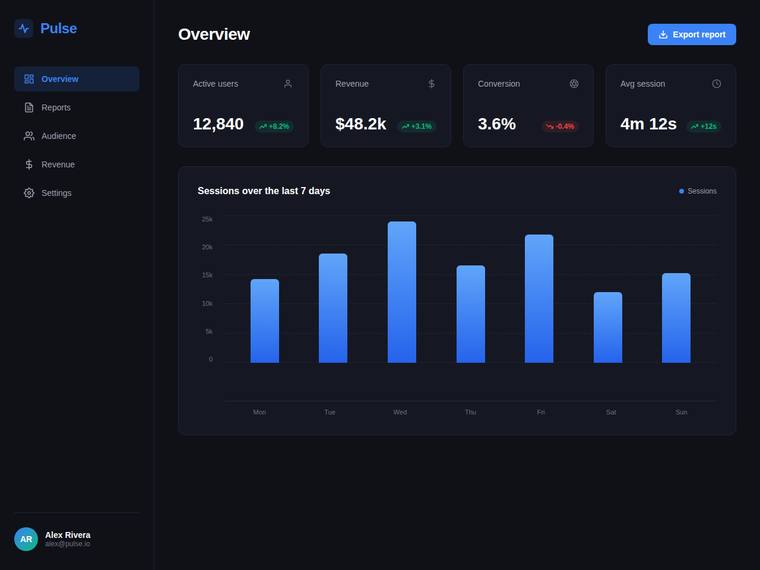Viewport: 760px width, 570px height.
Task: Click the 3.6% conversion value
Action: pos(497,124)
